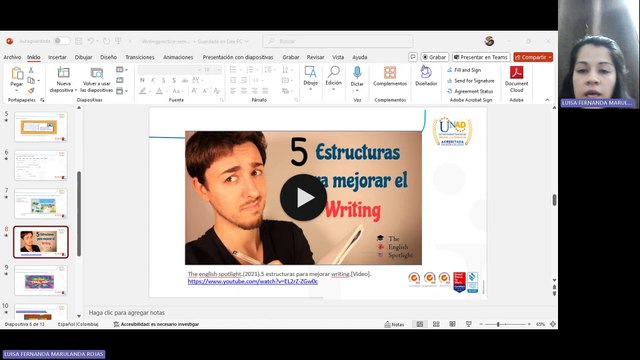Click Volver a usar las diapositivas
The height and width of the screenshot is (360, 640).
pyautogui.click(x=97, y=80)
